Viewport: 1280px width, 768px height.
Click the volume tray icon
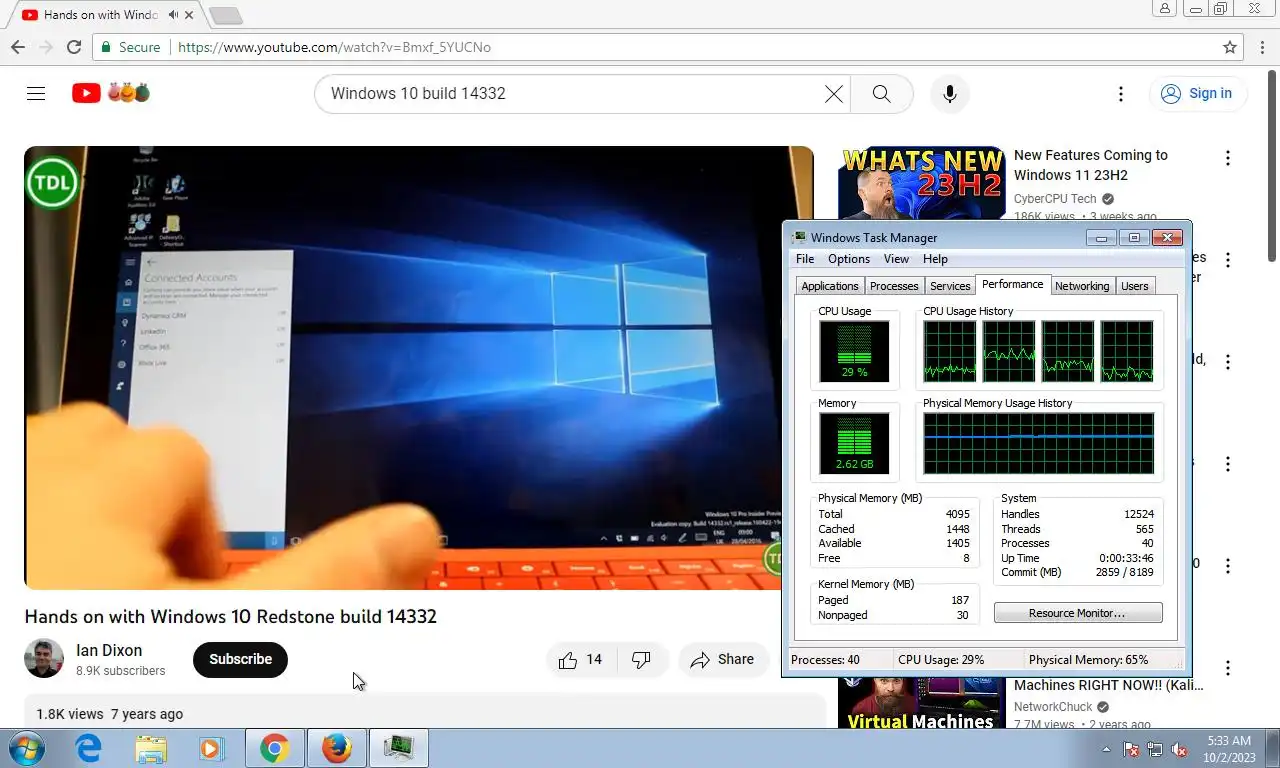point(1179,749)
